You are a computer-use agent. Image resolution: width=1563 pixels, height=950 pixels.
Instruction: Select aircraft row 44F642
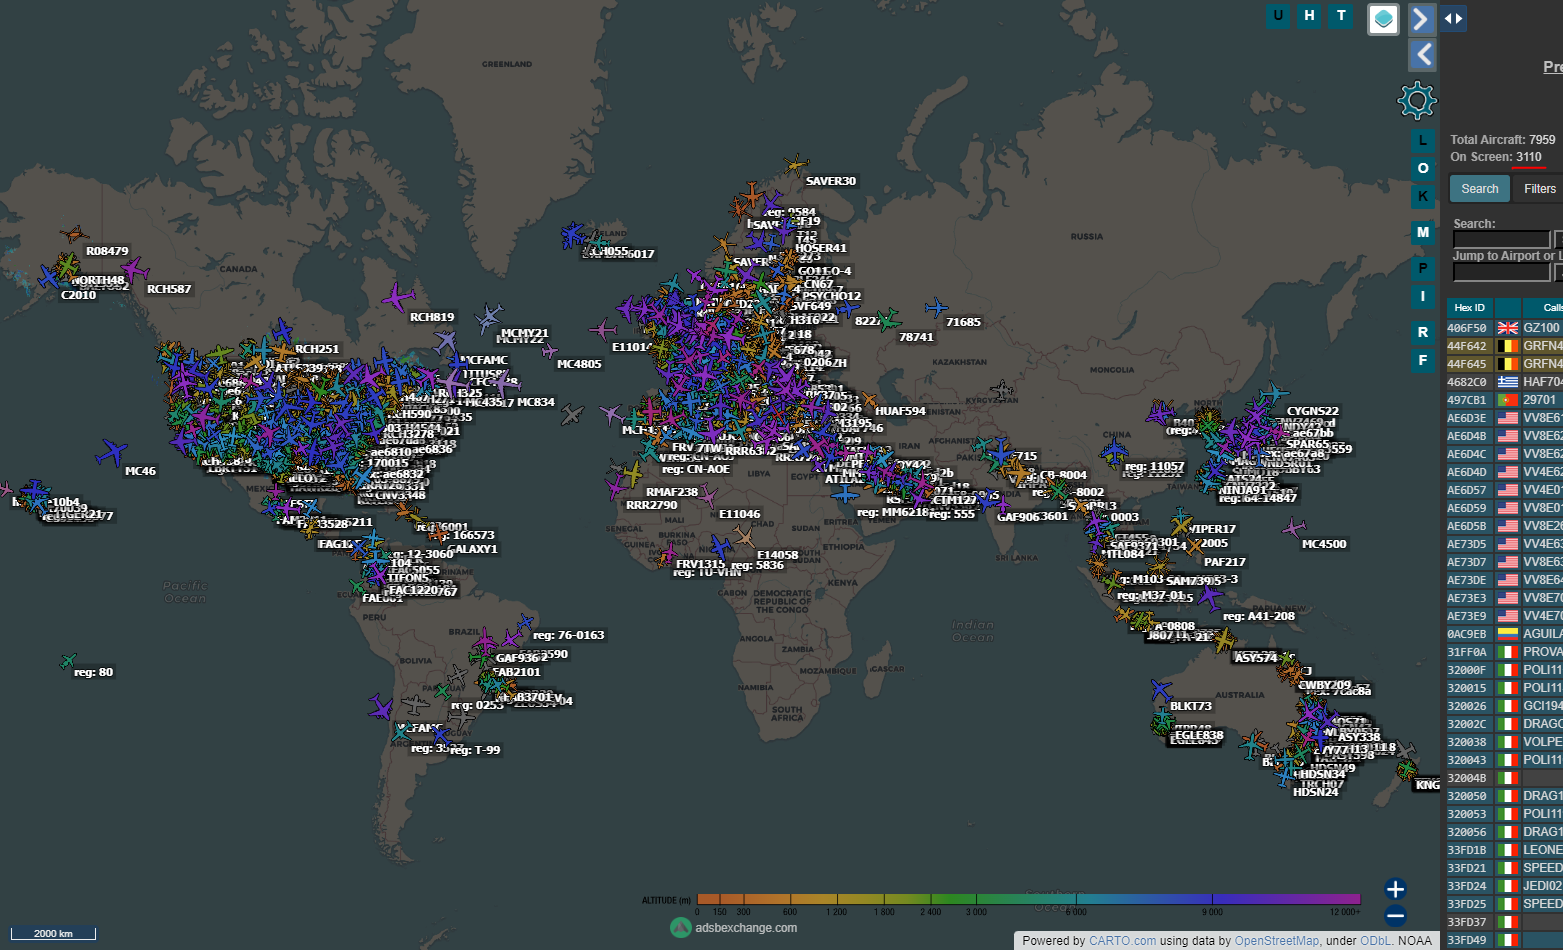(x=1505, y=346)
